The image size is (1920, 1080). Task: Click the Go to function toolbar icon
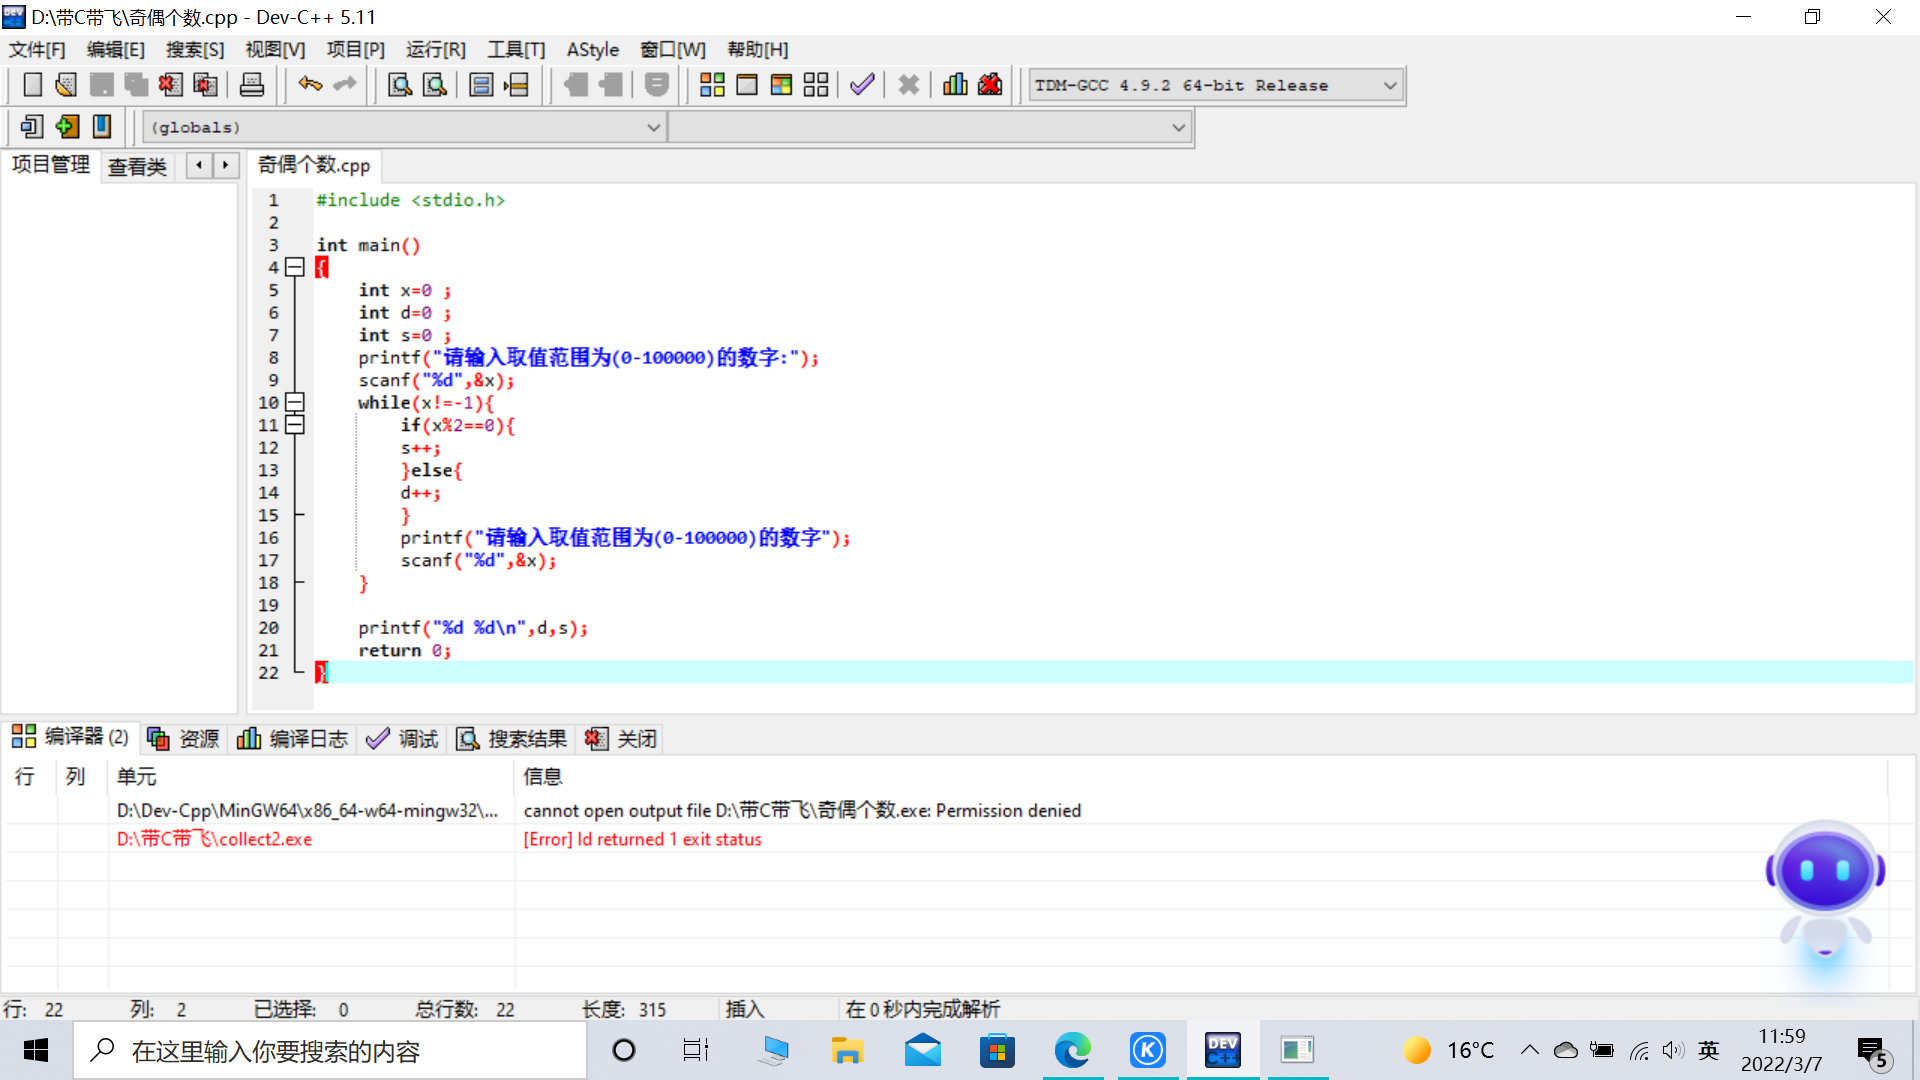tap(481, 85)
